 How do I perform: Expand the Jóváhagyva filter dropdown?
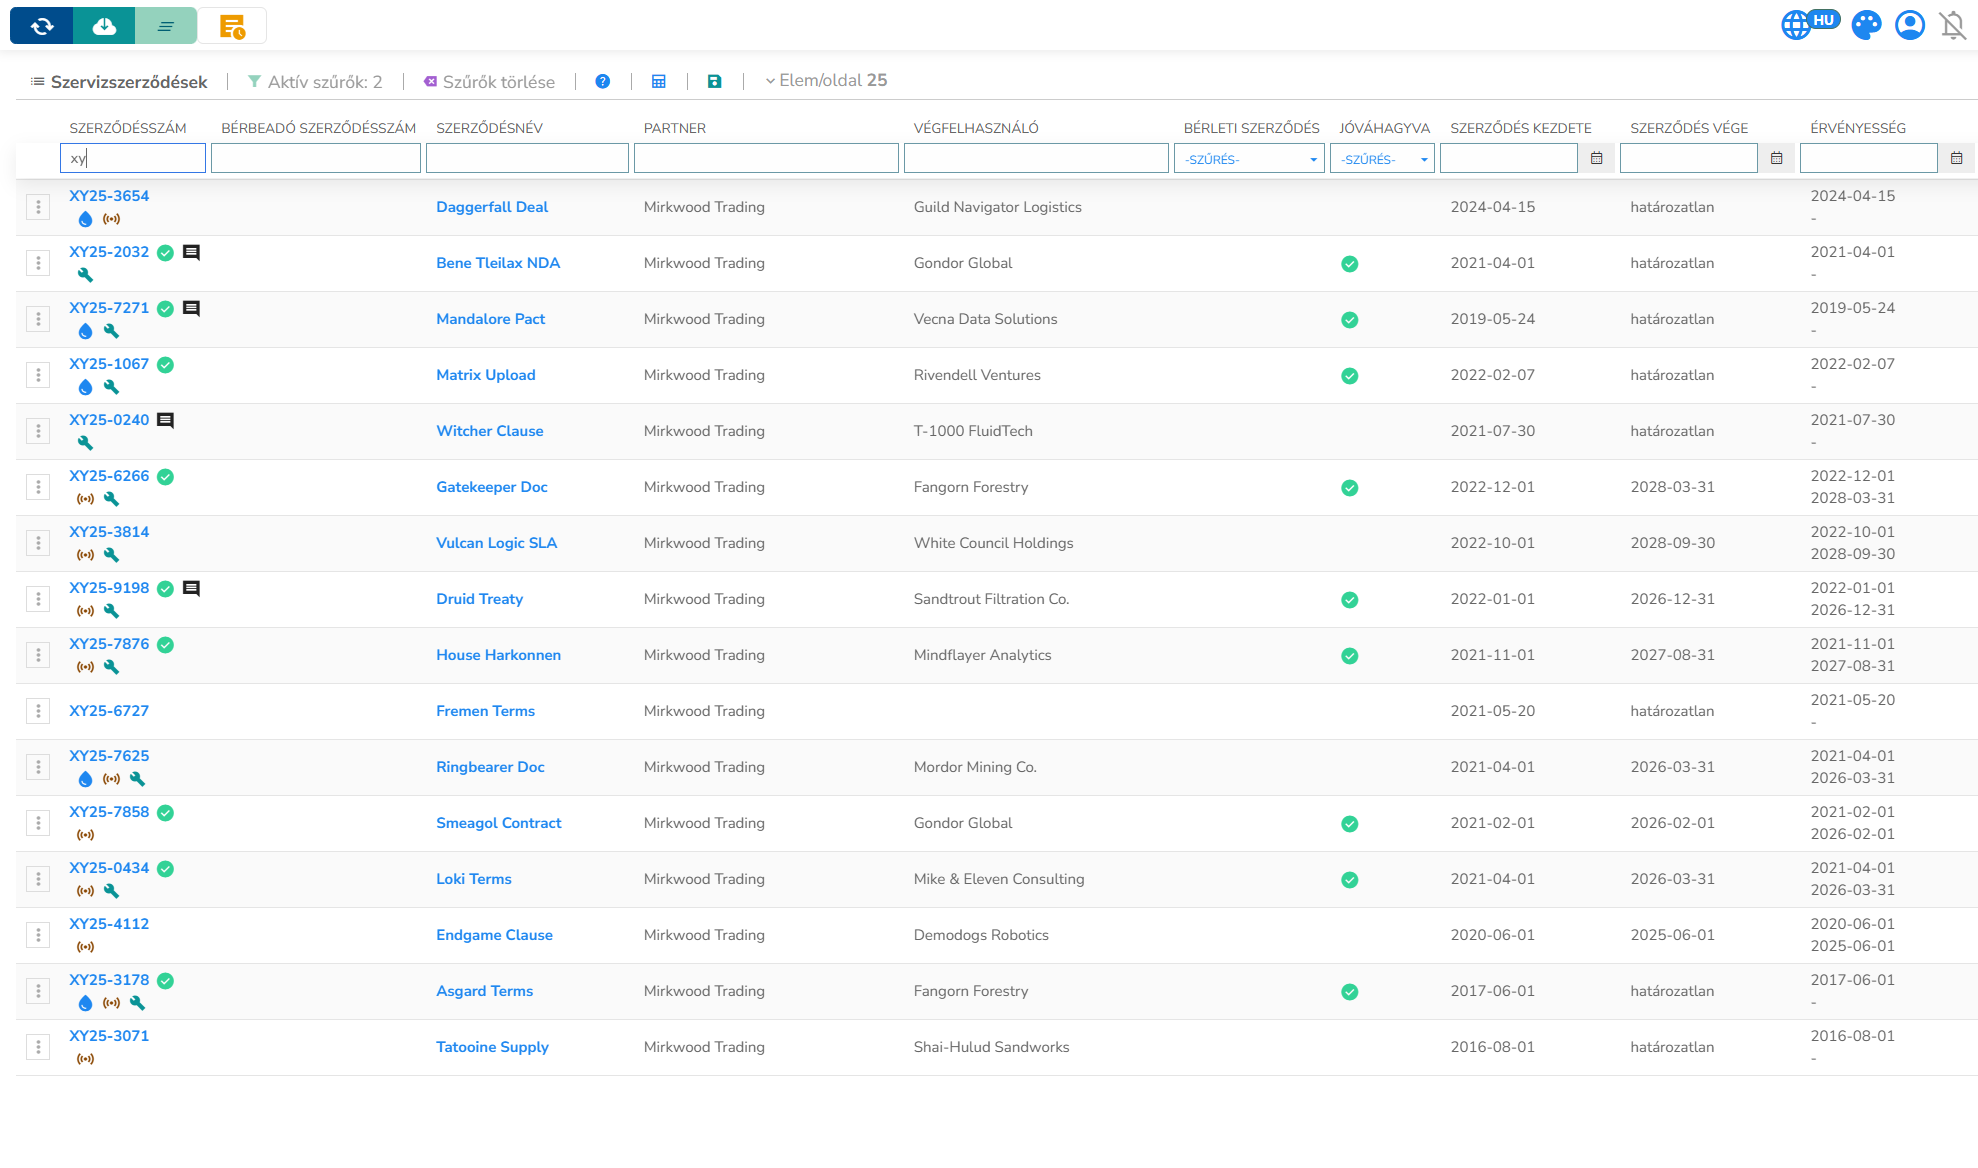[x=1382, y=159]
